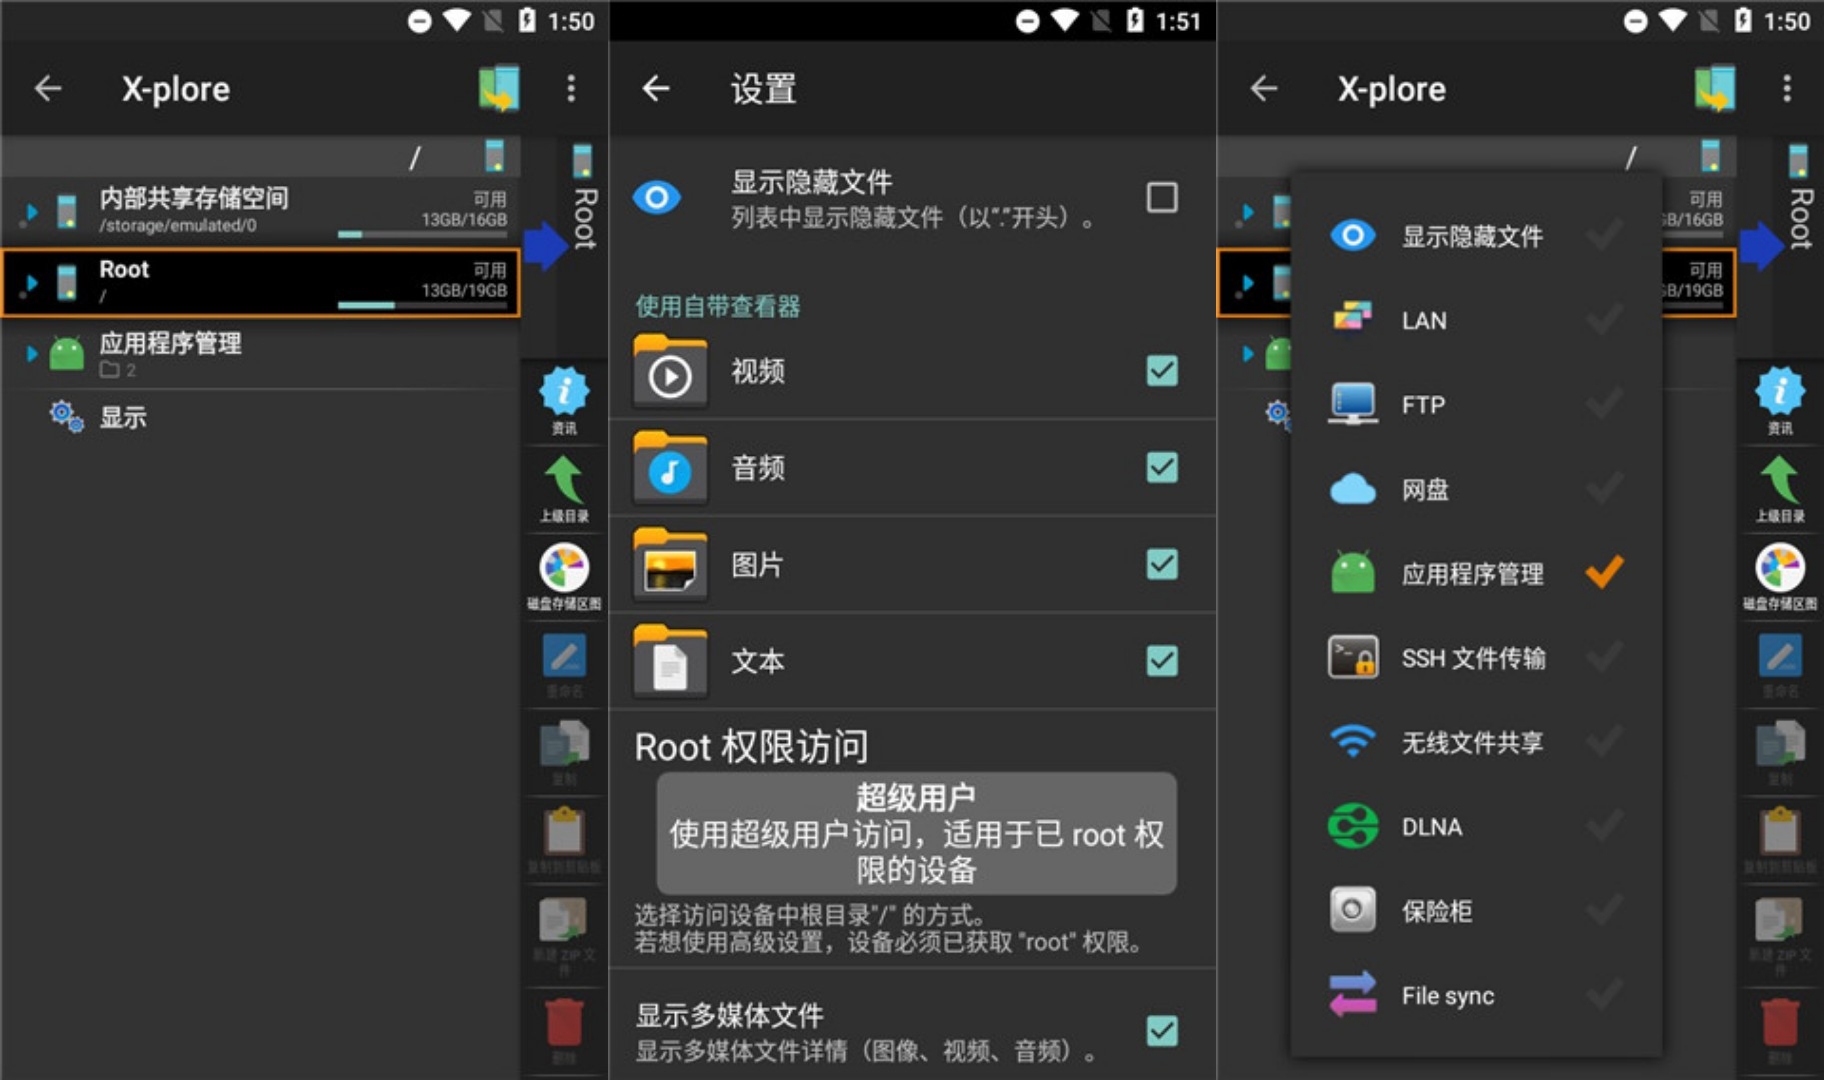Expand the top storage entry arrow in right screen
The image size is (1824, 1080).
click(1246, 212)
